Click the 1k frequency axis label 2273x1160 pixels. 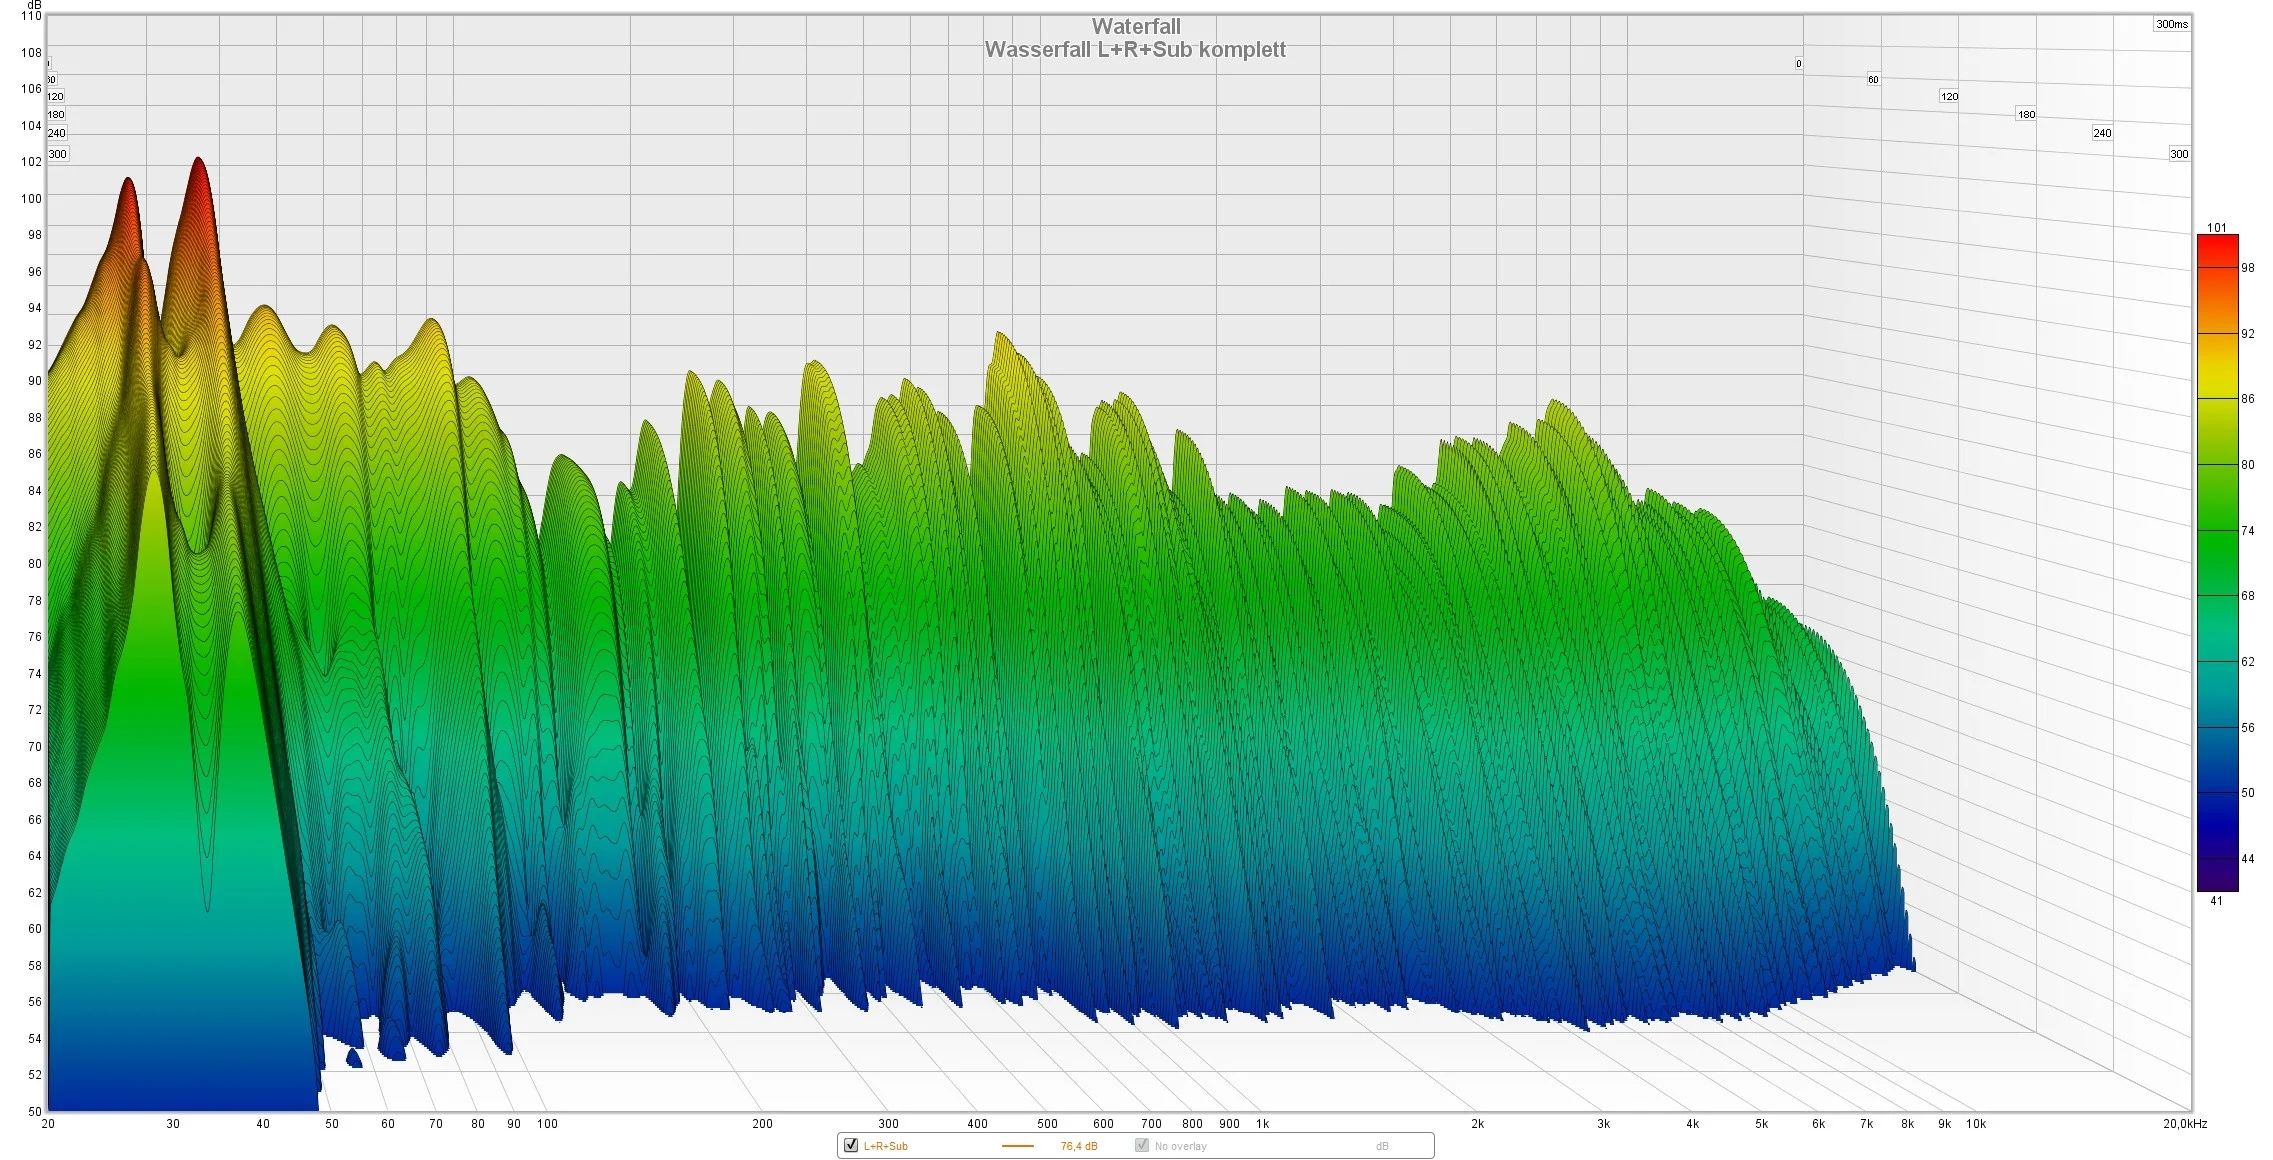(x=1262, y=1124)
